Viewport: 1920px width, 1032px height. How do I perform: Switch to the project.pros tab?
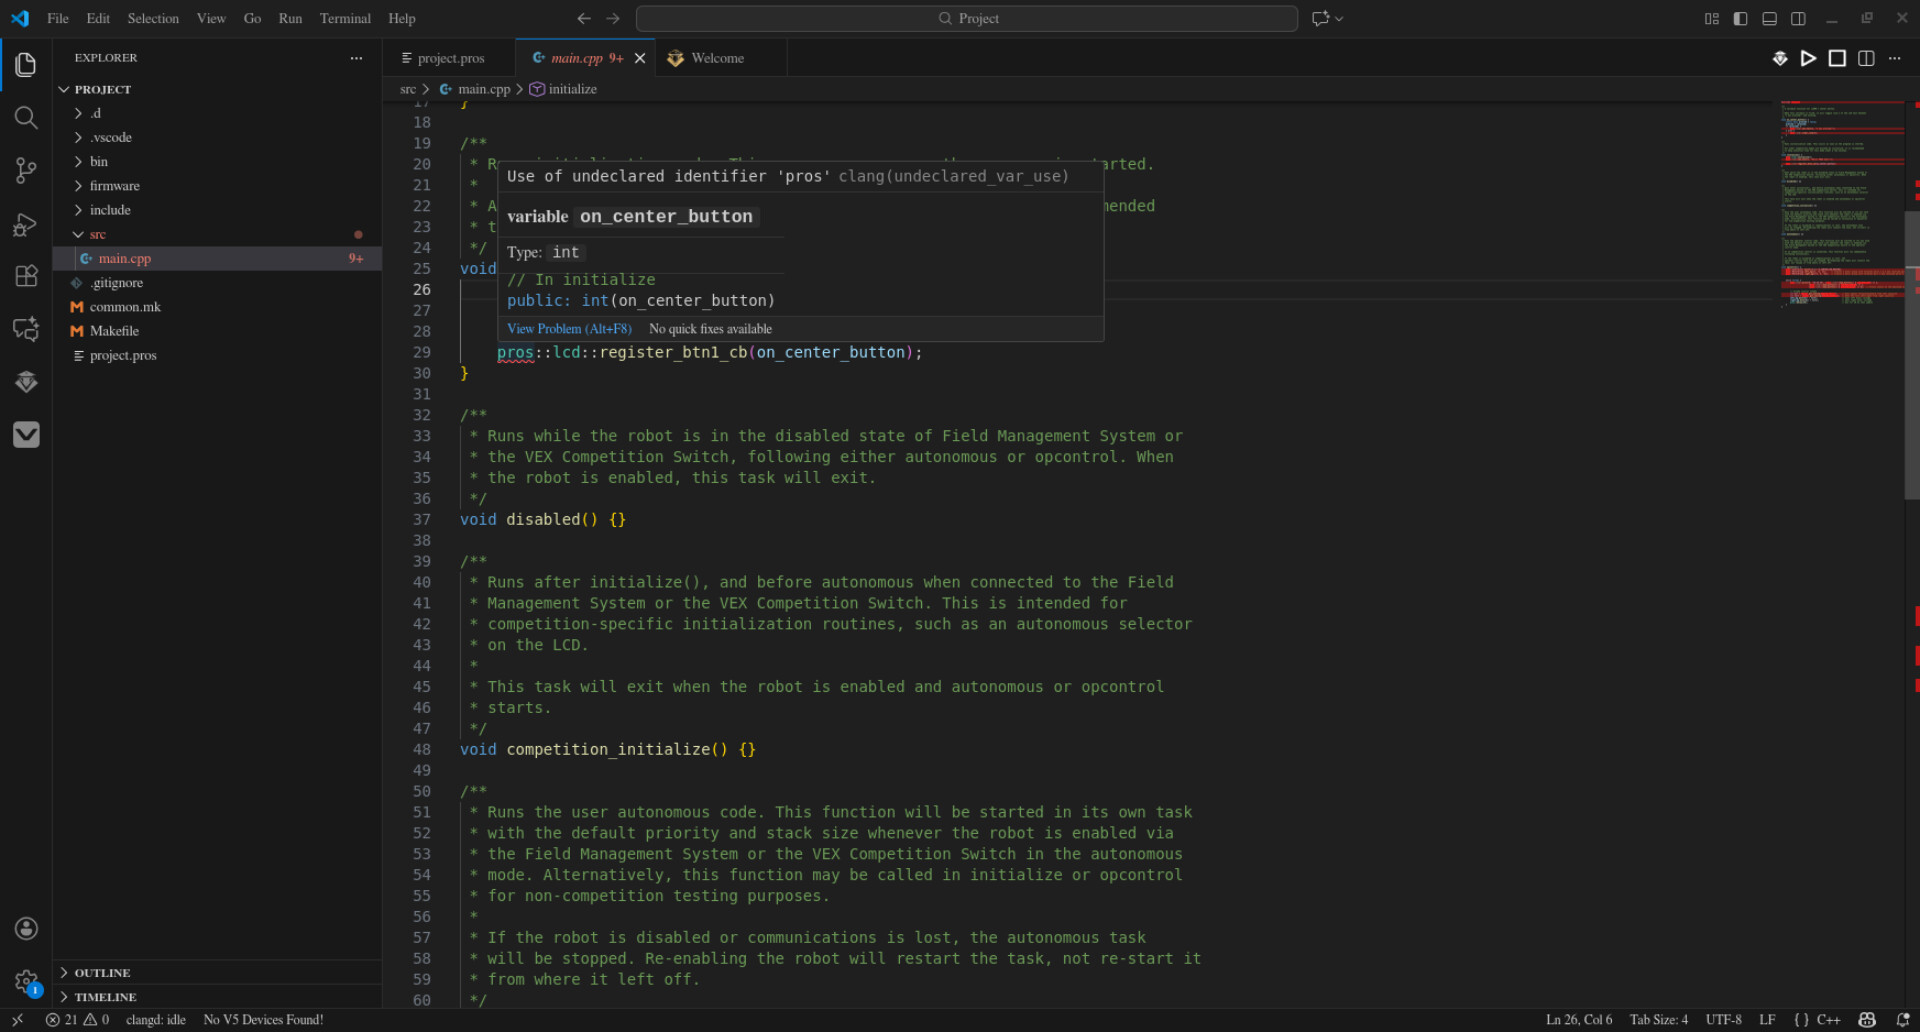(450, 58)
